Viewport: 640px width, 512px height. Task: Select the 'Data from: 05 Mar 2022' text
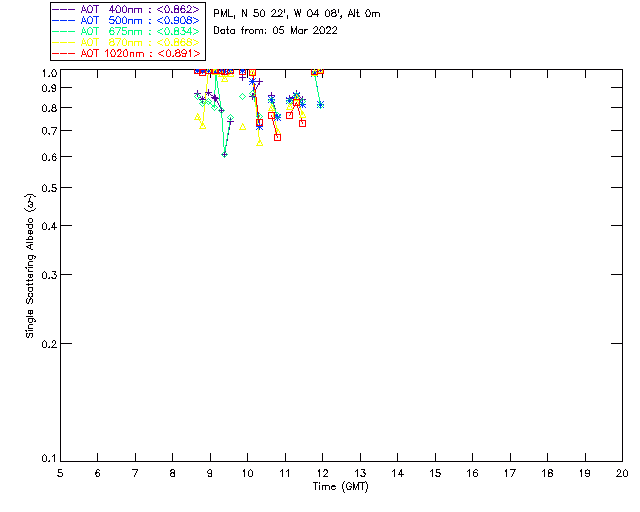(275, 30)
